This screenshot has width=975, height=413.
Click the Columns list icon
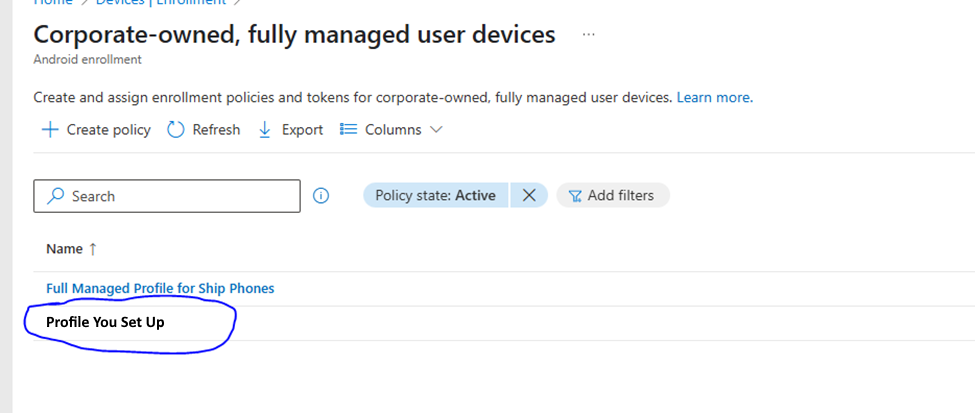349,130
